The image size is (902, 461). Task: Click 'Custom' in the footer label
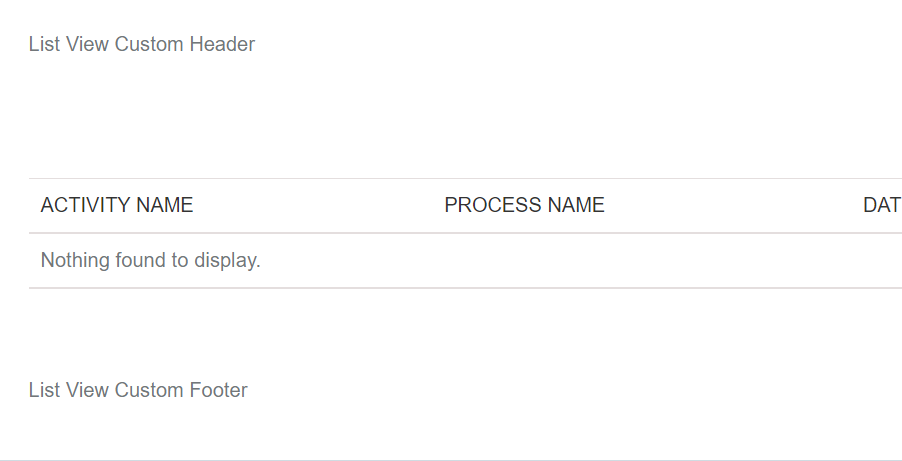tap(149, 390)
